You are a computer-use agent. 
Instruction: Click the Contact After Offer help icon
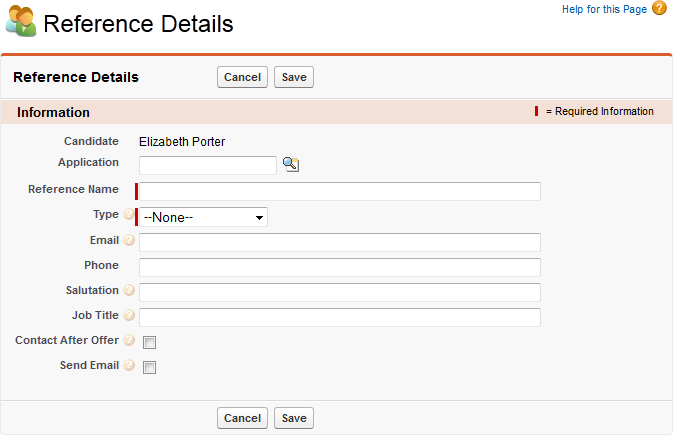pyautogui.click(x=128, y=341)
